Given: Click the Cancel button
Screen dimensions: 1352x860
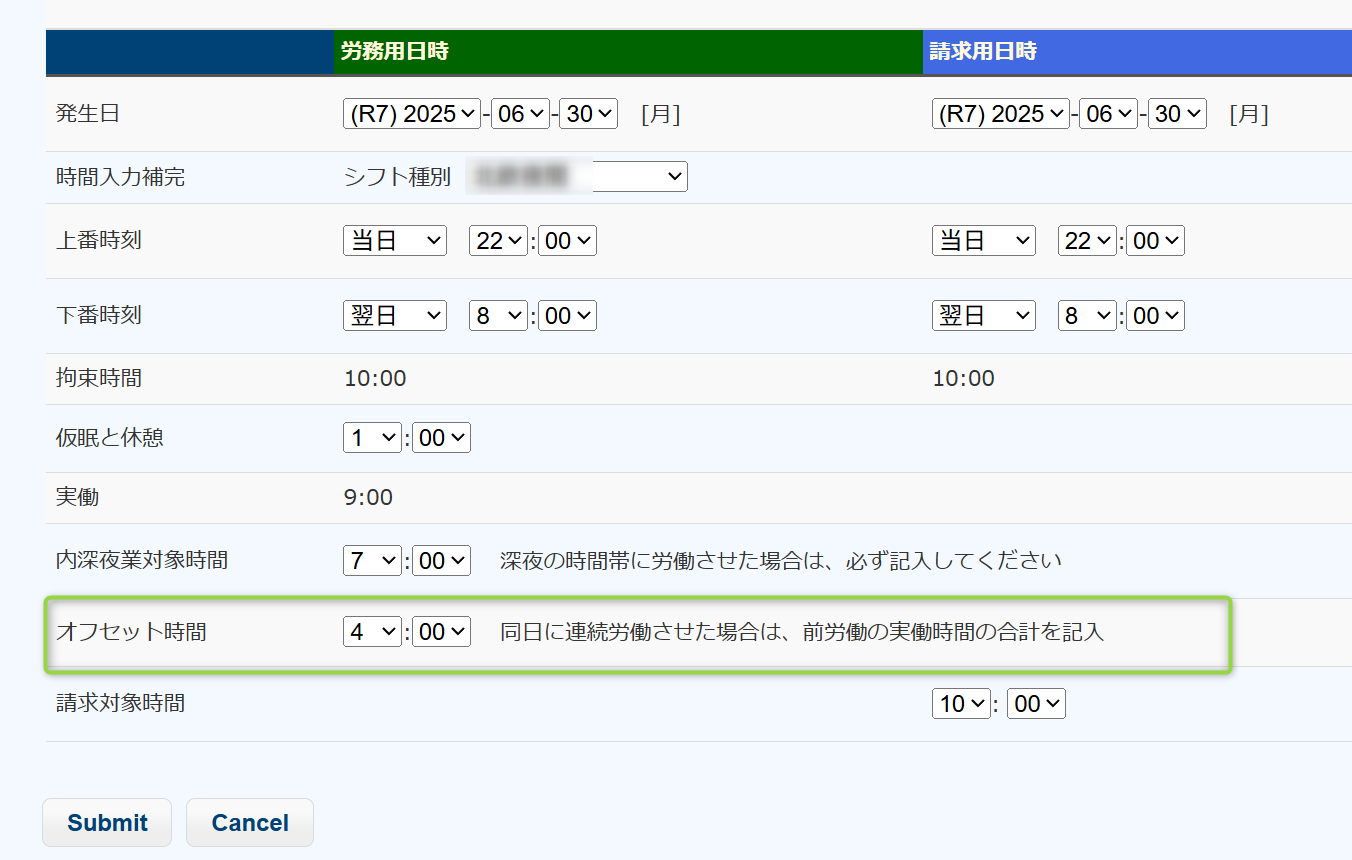Looking at the screenshot, I should [x=250, y=822].
